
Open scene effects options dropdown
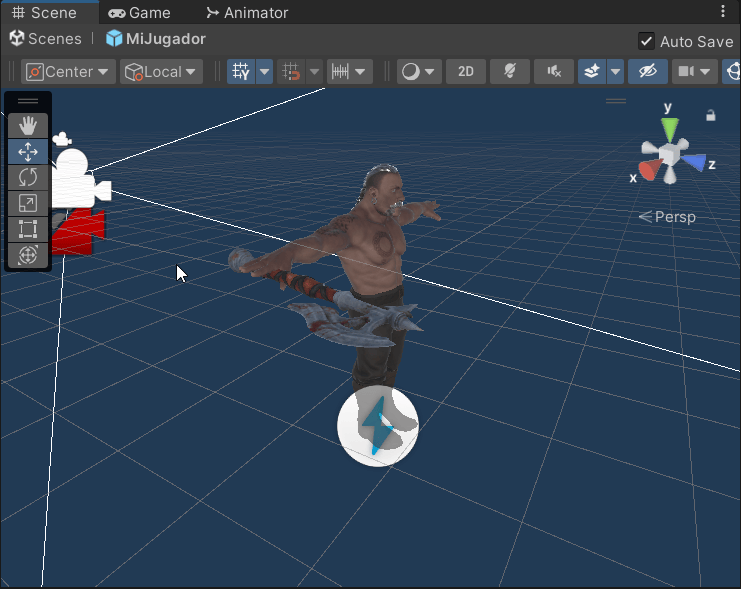[615, 72]
